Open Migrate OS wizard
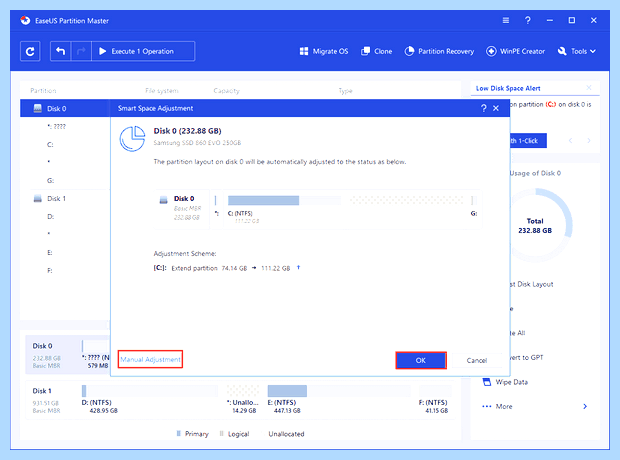The width and height of the screenshot is (620, 460). pyautogui.click(x=324, y=51)
